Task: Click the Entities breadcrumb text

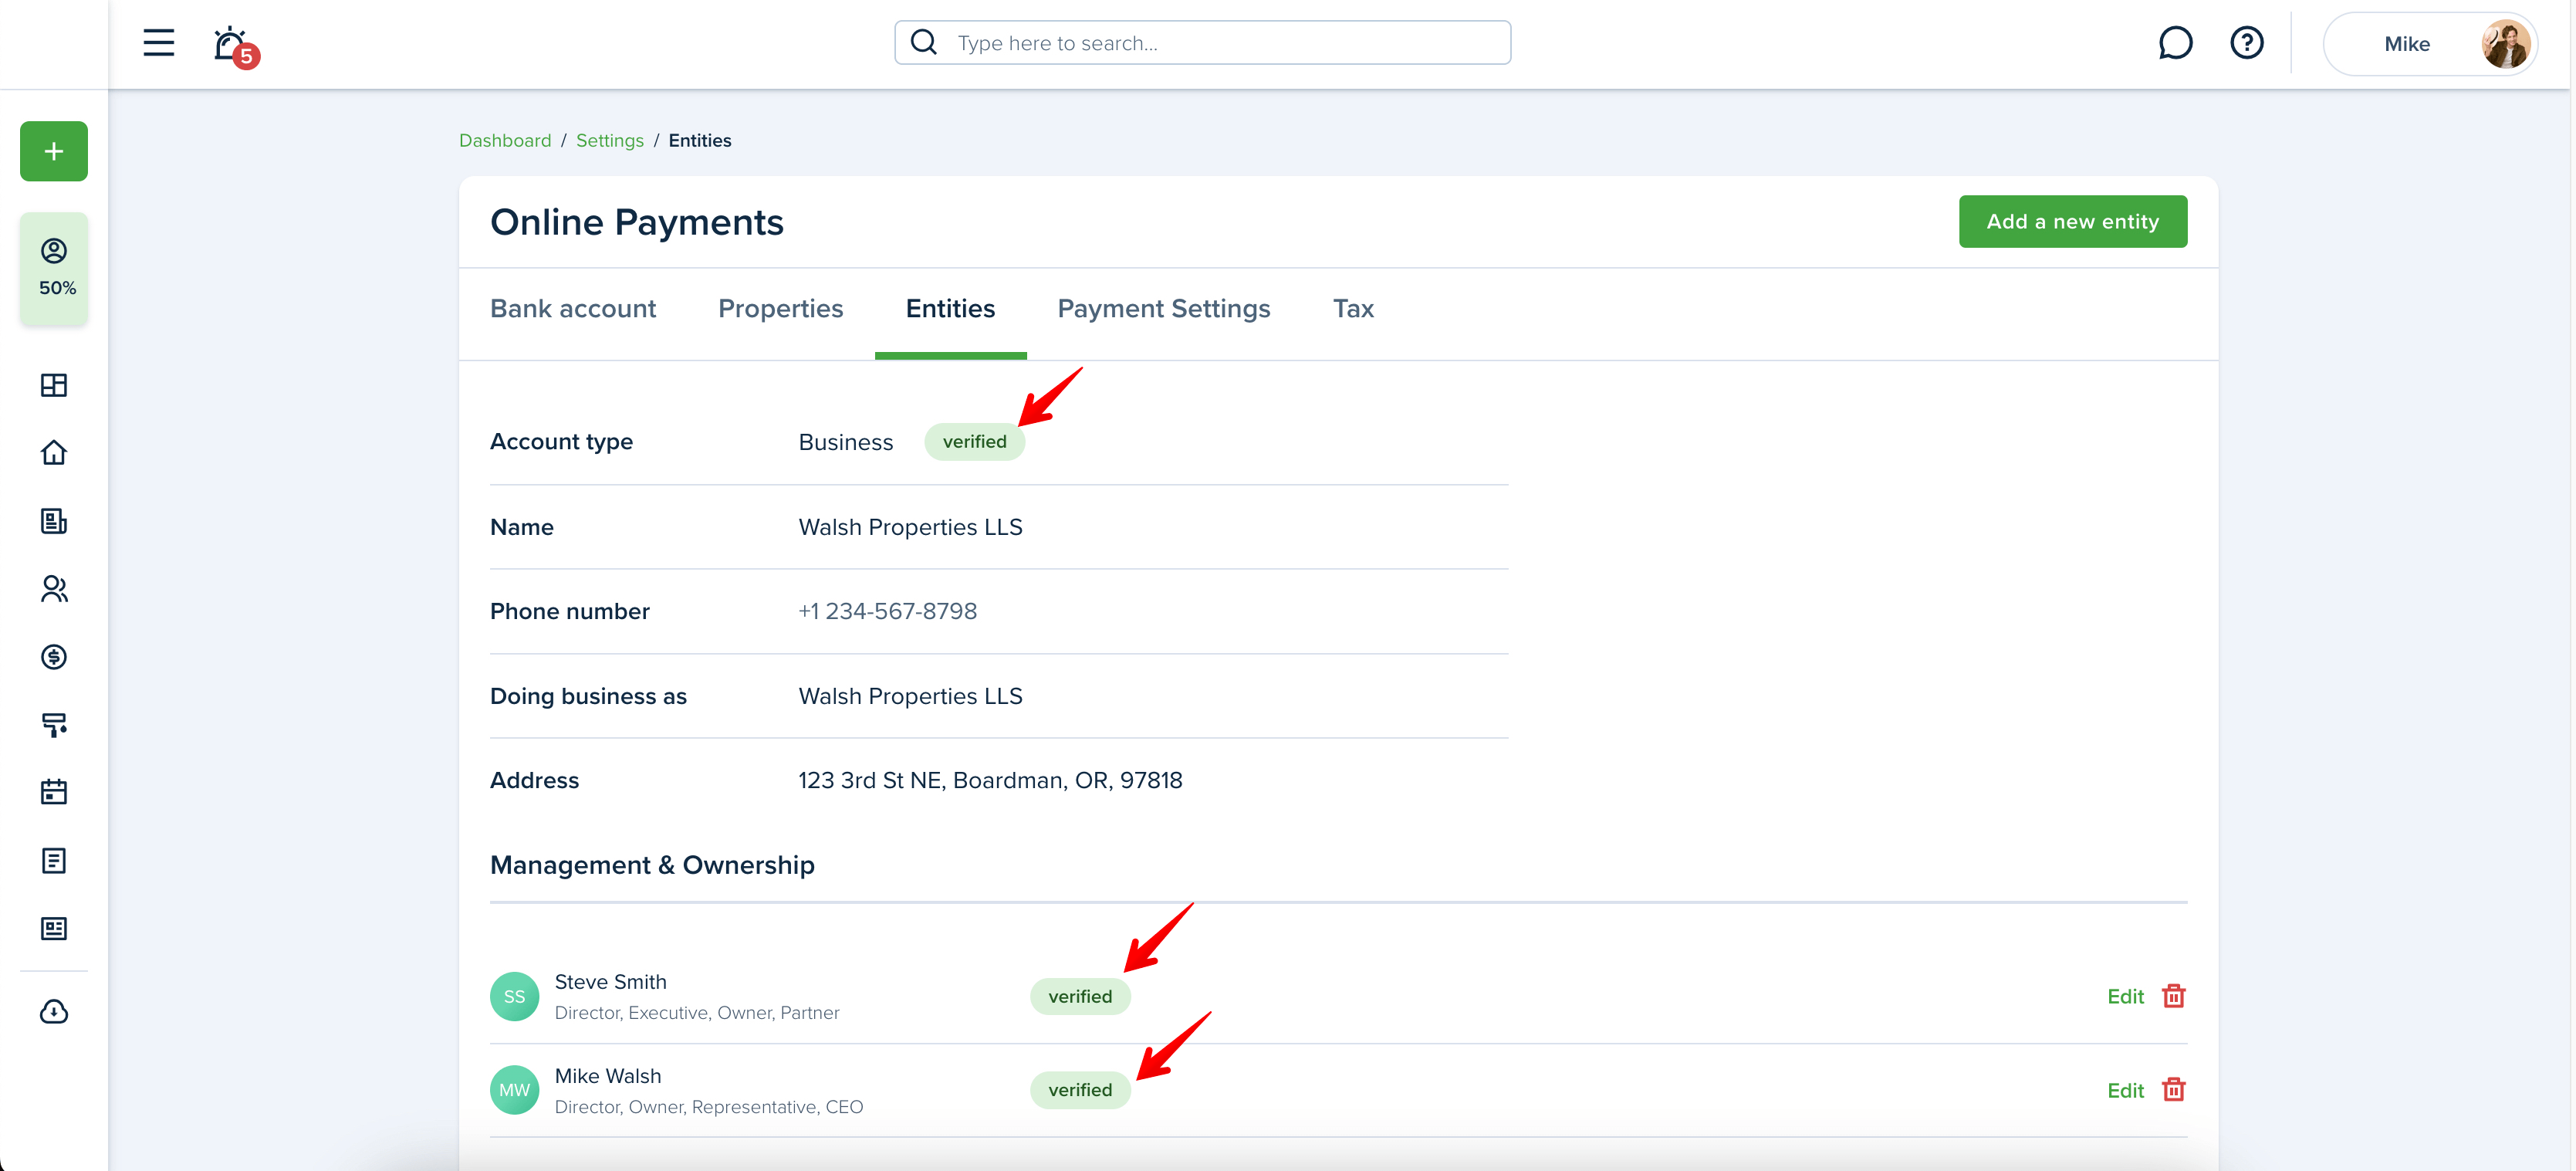Action: [700, 141]
